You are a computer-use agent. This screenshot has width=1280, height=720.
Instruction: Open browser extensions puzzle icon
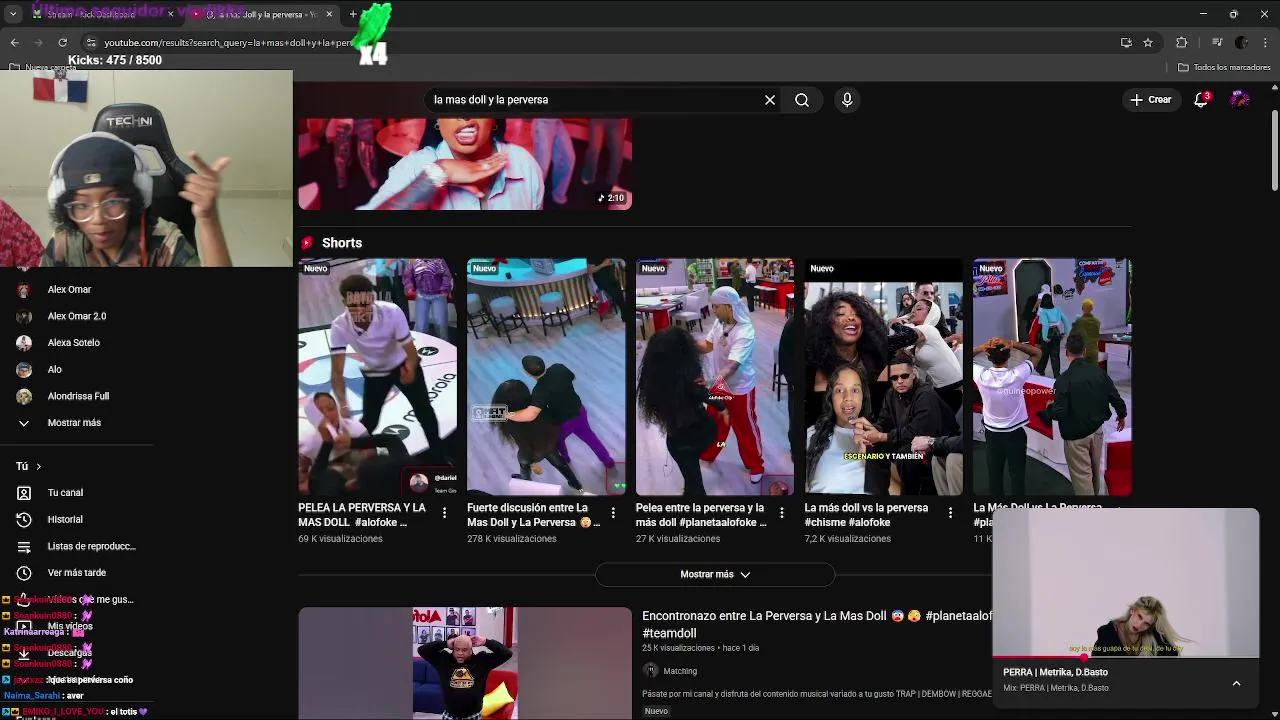pyautogui.click(x=1182, y=42)
